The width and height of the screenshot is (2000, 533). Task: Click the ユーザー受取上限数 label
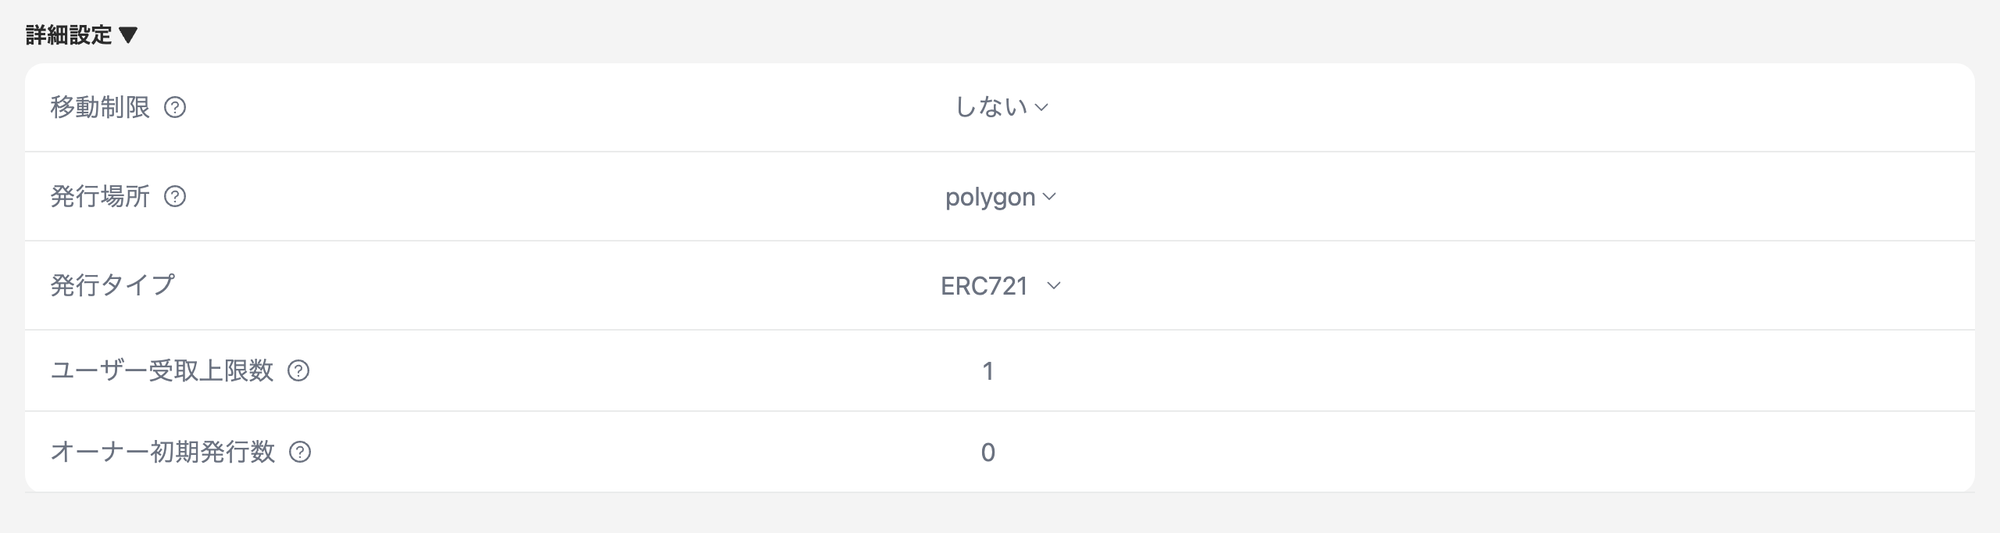162,371
